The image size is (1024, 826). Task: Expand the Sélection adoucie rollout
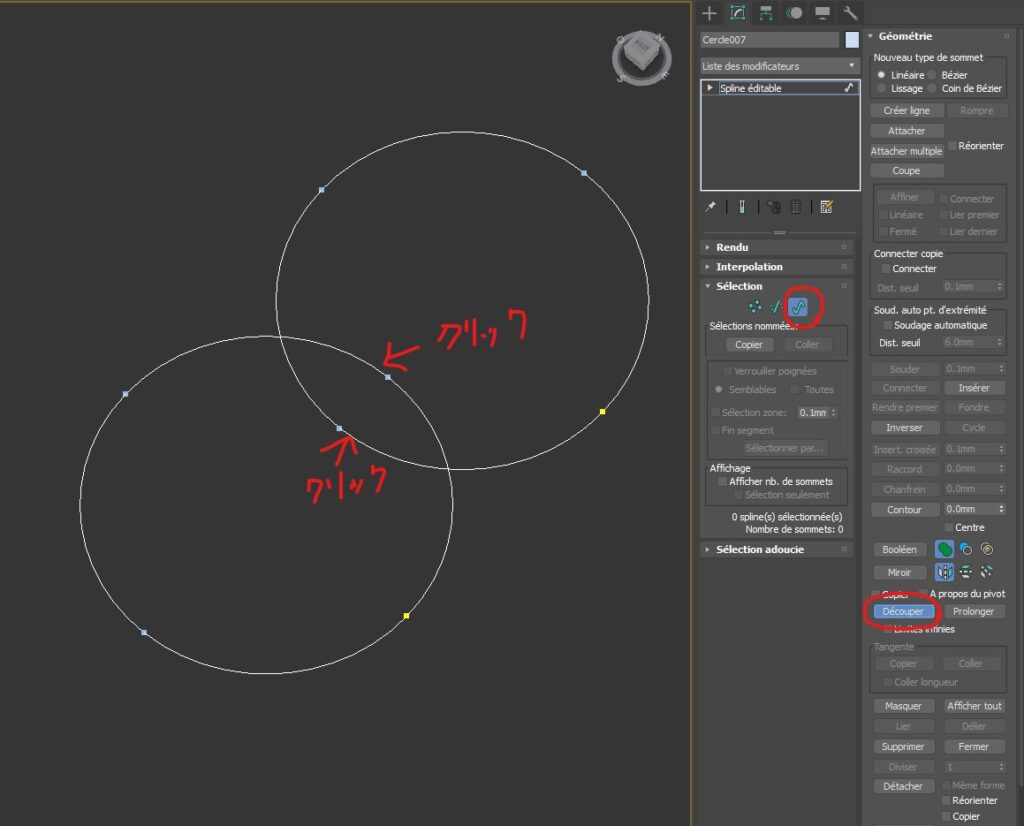pos(759,549)
